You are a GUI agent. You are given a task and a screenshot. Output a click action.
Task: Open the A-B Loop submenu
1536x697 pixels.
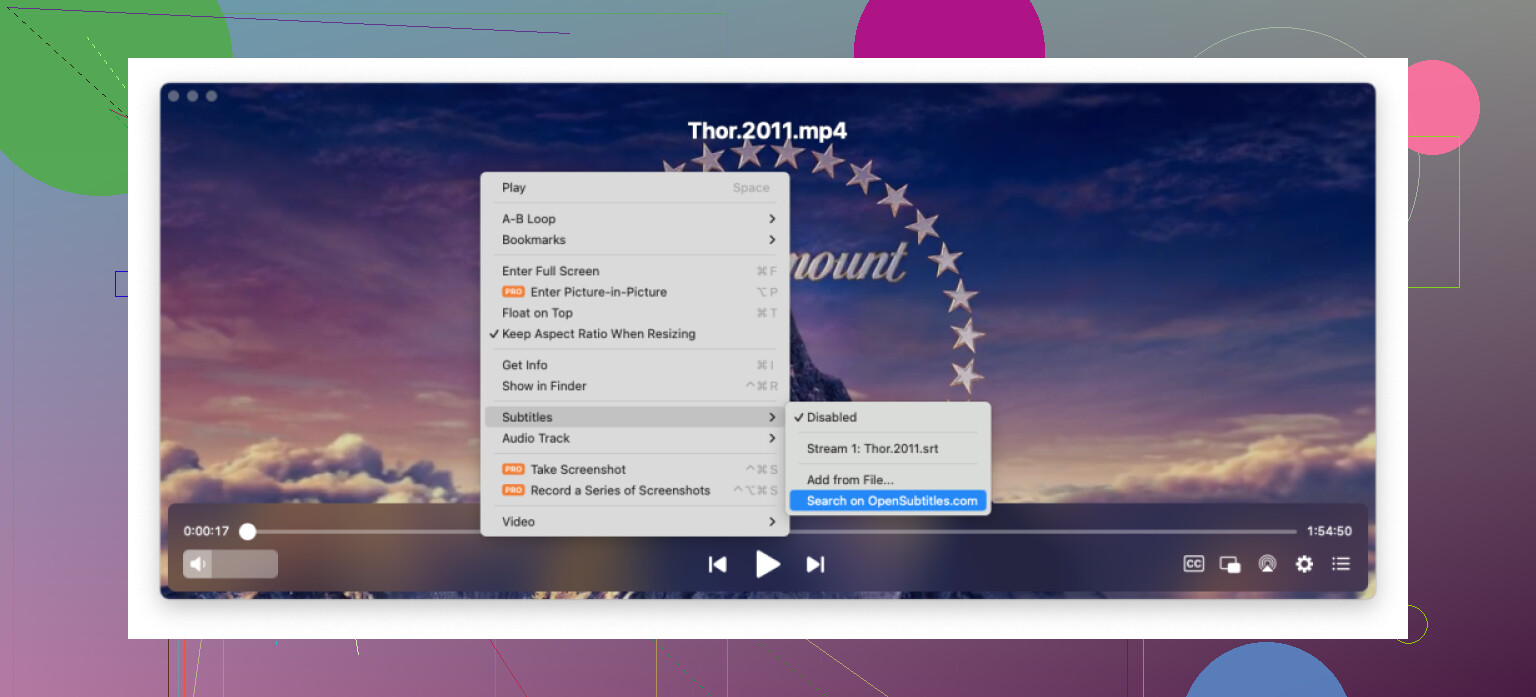(635, 219)
